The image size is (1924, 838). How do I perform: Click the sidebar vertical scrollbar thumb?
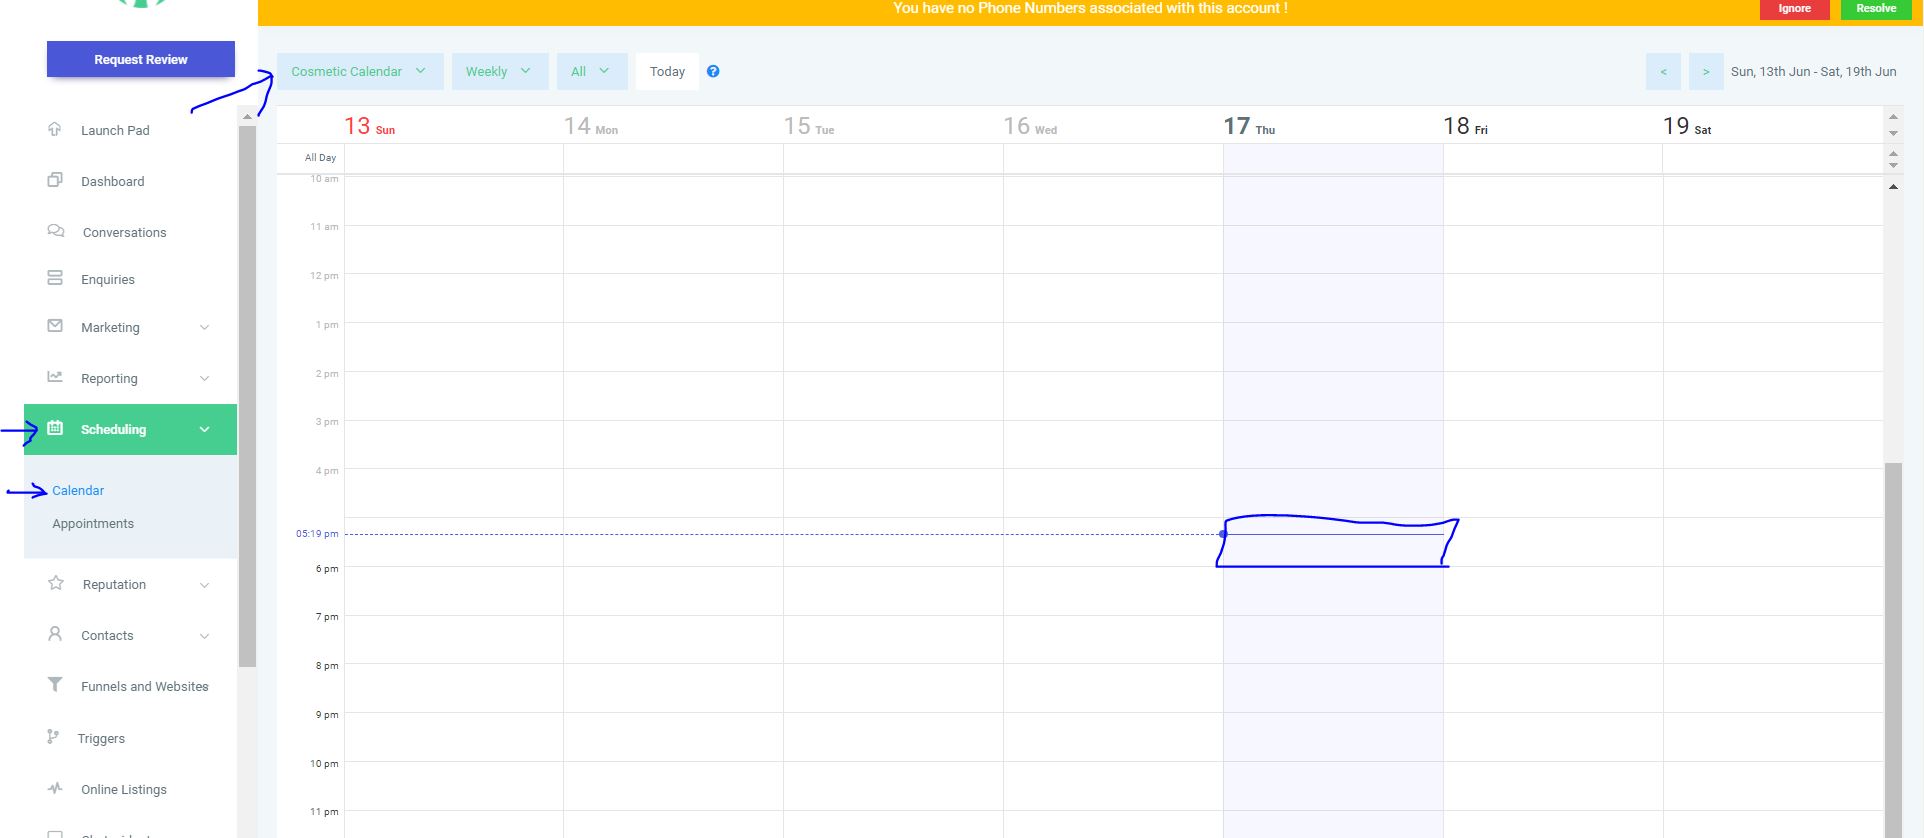247,396
